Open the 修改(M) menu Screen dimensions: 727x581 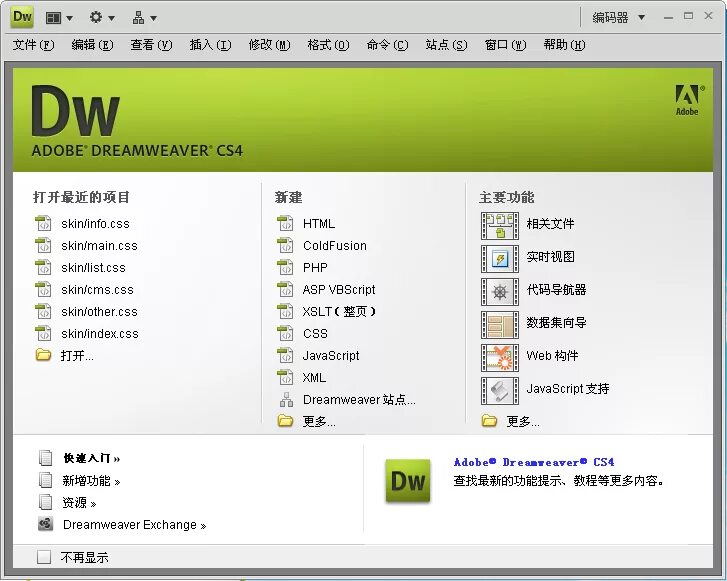tap(269, 45)
